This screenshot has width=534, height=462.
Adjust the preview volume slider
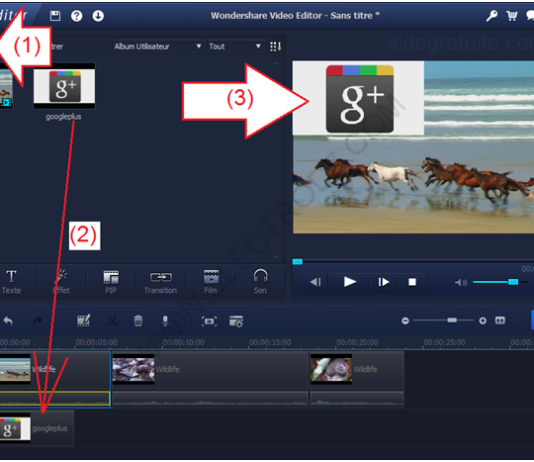pyautogui.click(x=513, y=282)
